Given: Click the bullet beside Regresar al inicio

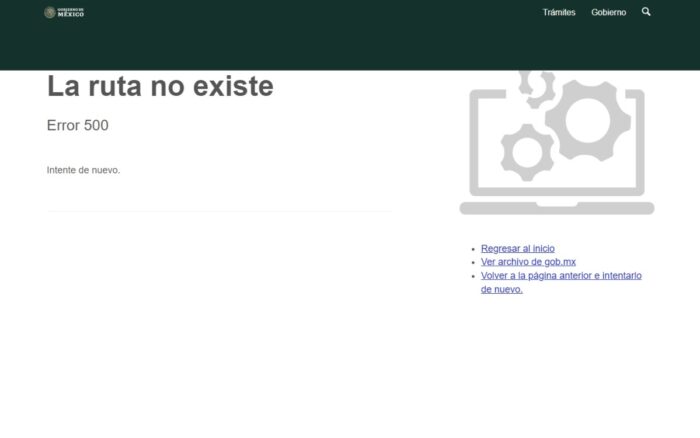Looking at the screenshot, I should tap(473, 249).
